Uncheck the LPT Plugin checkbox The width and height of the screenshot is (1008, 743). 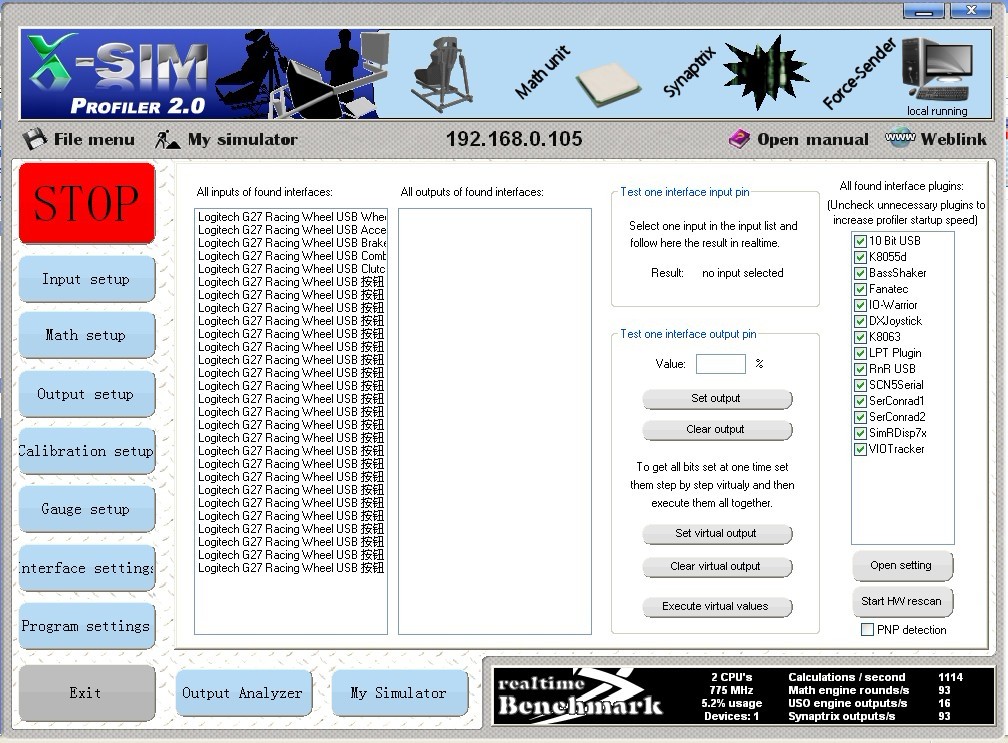(x=860, y=353)
